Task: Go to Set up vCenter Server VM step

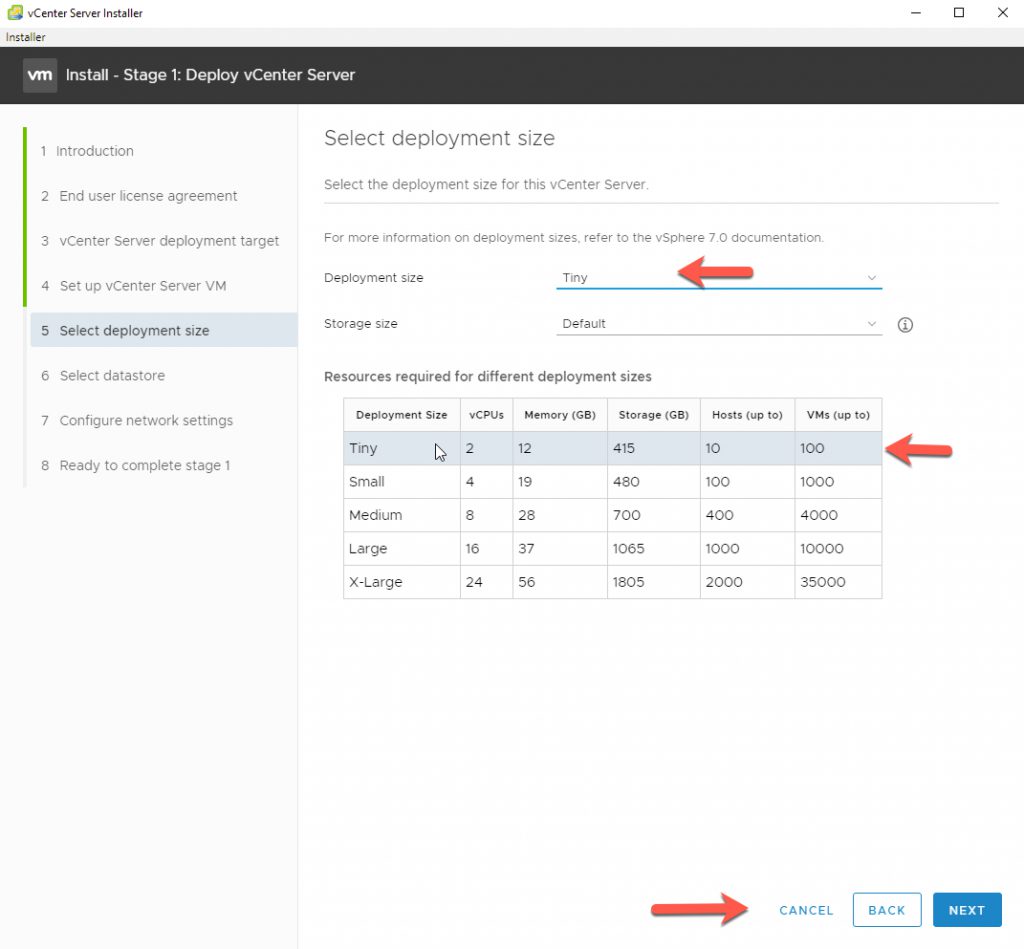Action: pos(133,286)
